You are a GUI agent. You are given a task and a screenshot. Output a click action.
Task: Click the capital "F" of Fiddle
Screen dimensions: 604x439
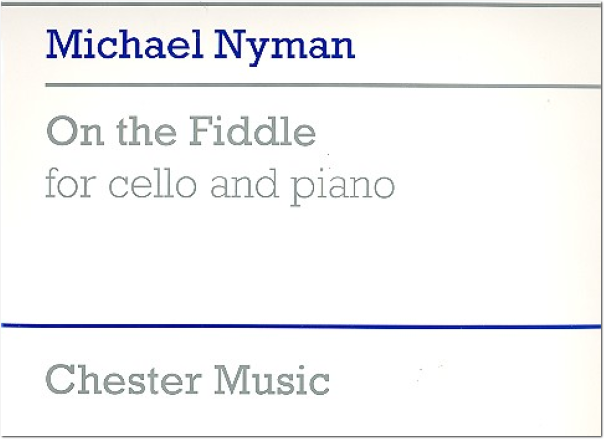[201, 131]
